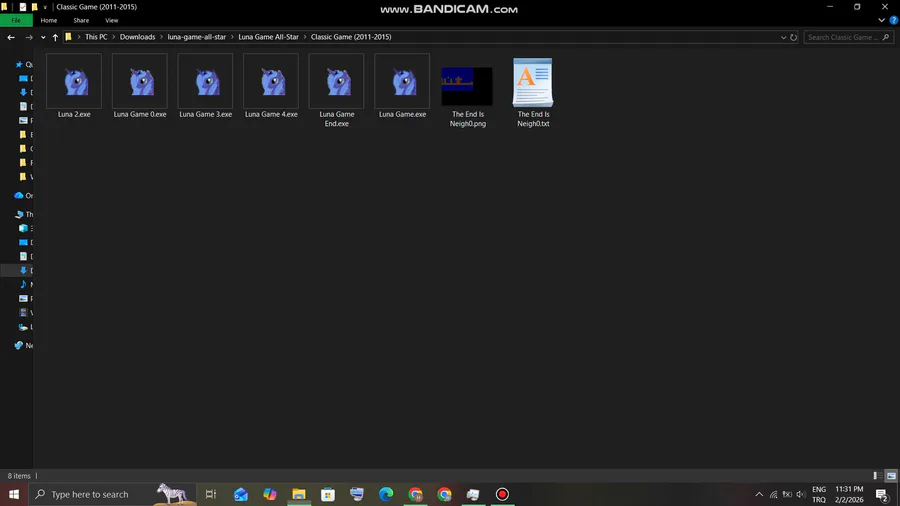This screenshot has height=506, width=900.
Task: Click the Properties checkmark in title bar
Action: (x=22, y=7)
